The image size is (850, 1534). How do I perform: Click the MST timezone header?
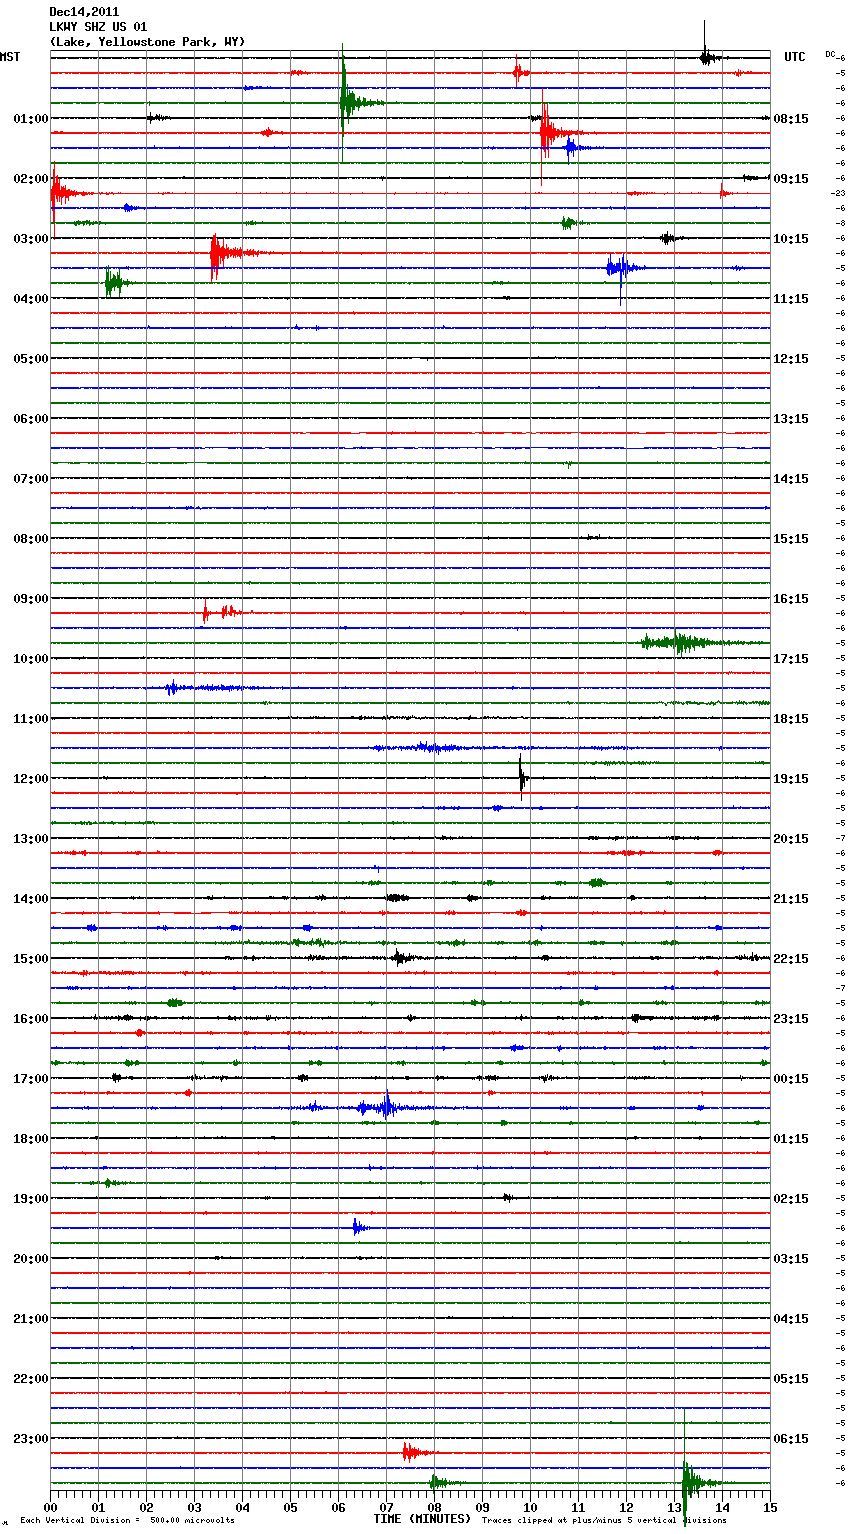click(10, 57)
